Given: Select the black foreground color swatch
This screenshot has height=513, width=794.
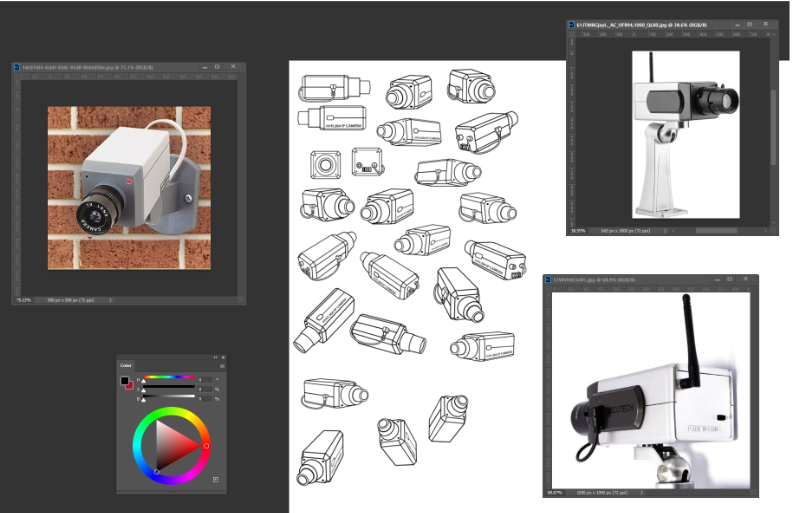Looking at the screenshot, I should click(x=125, y=380).
